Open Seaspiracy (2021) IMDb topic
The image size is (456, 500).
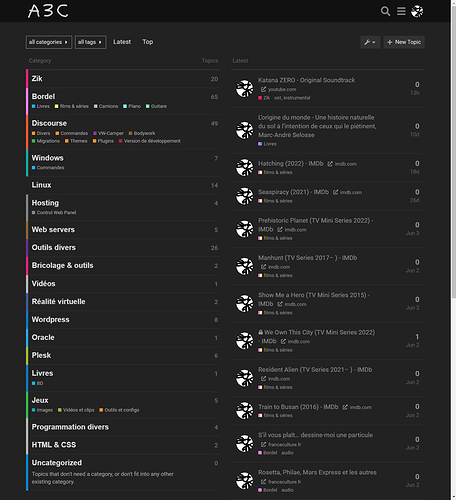293,192
